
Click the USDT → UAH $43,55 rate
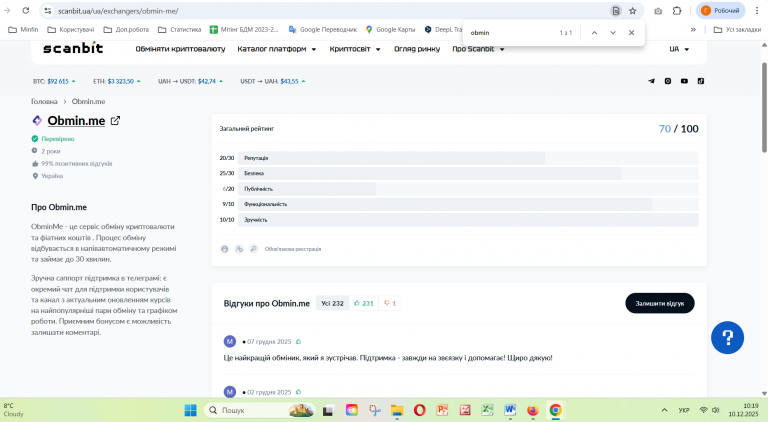click(273, 81)
